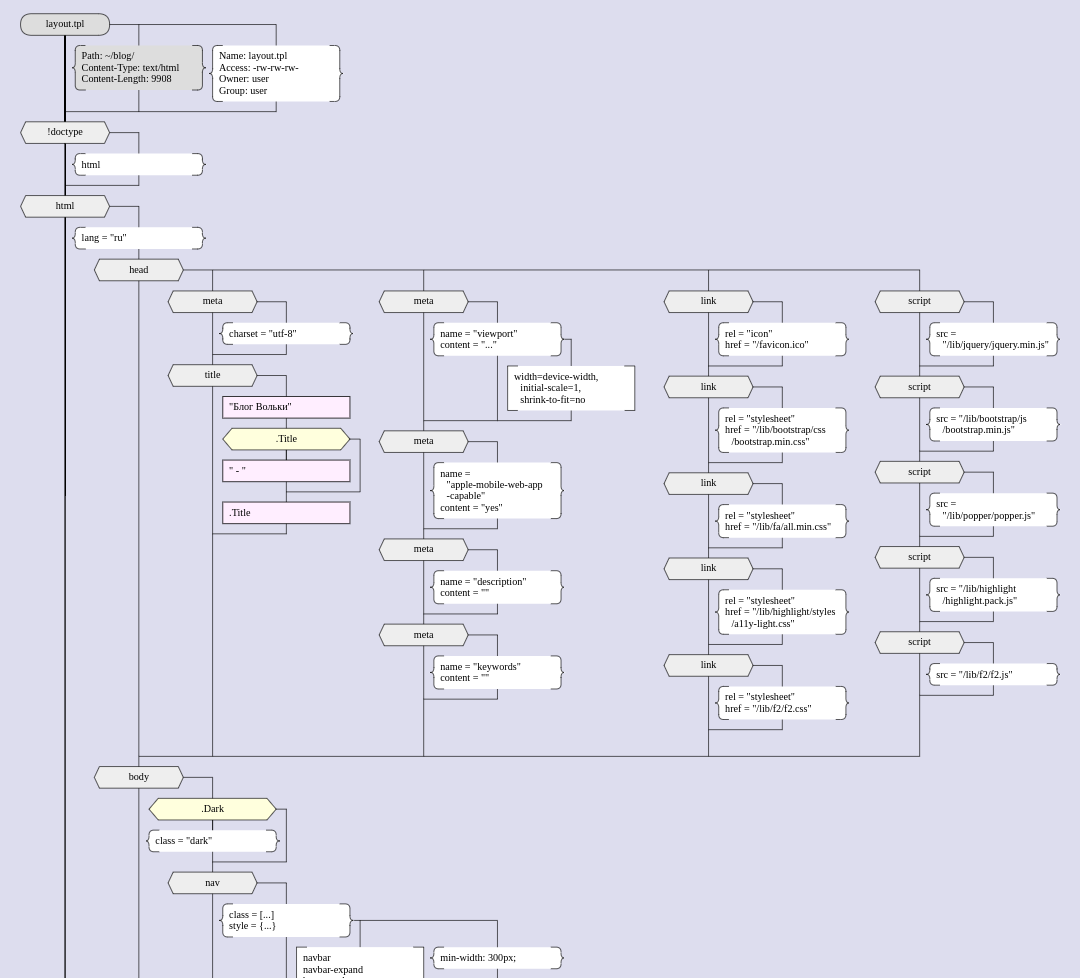Select the keywords meta attribute box

pos(497,672)
